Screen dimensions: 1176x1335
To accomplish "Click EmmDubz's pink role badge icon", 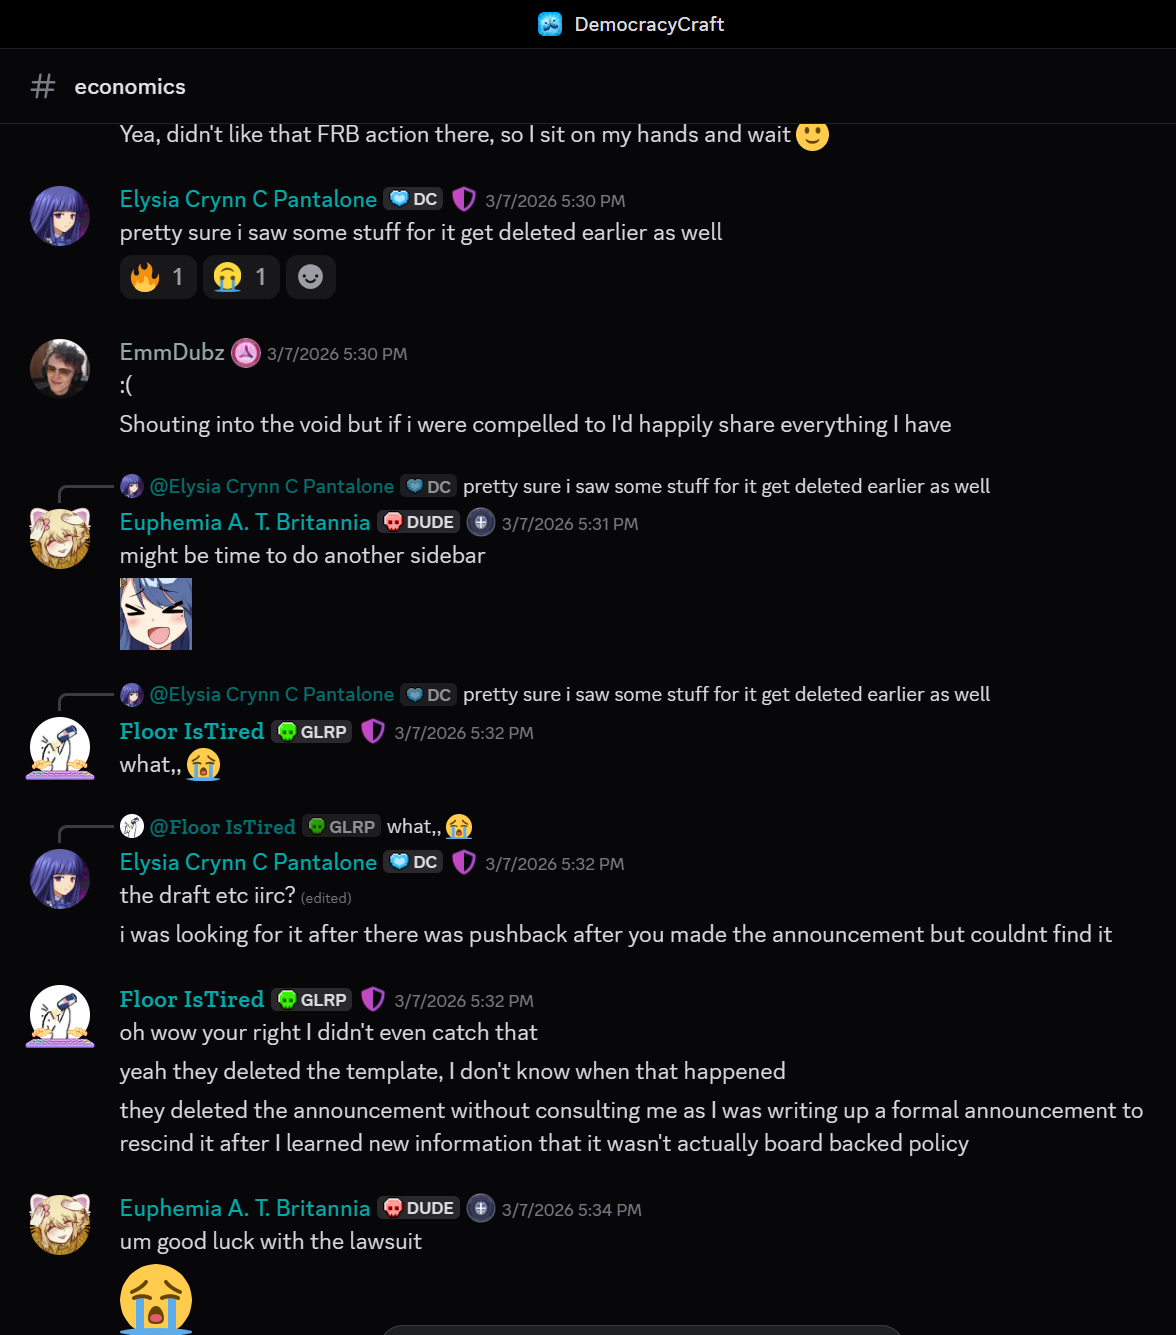I will tap(246, 353).
